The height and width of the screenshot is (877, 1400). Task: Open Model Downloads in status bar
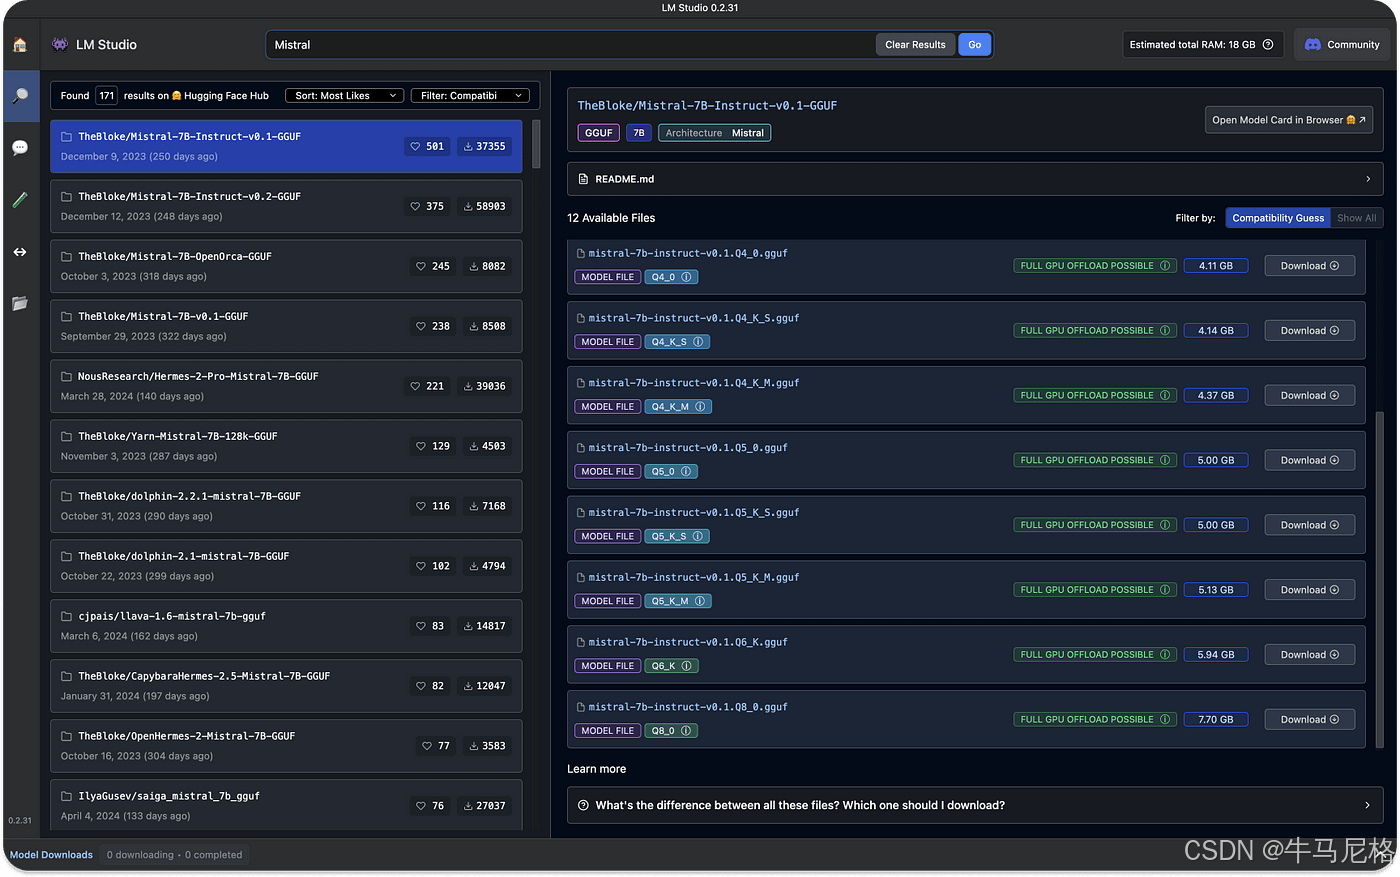(51, 855)
